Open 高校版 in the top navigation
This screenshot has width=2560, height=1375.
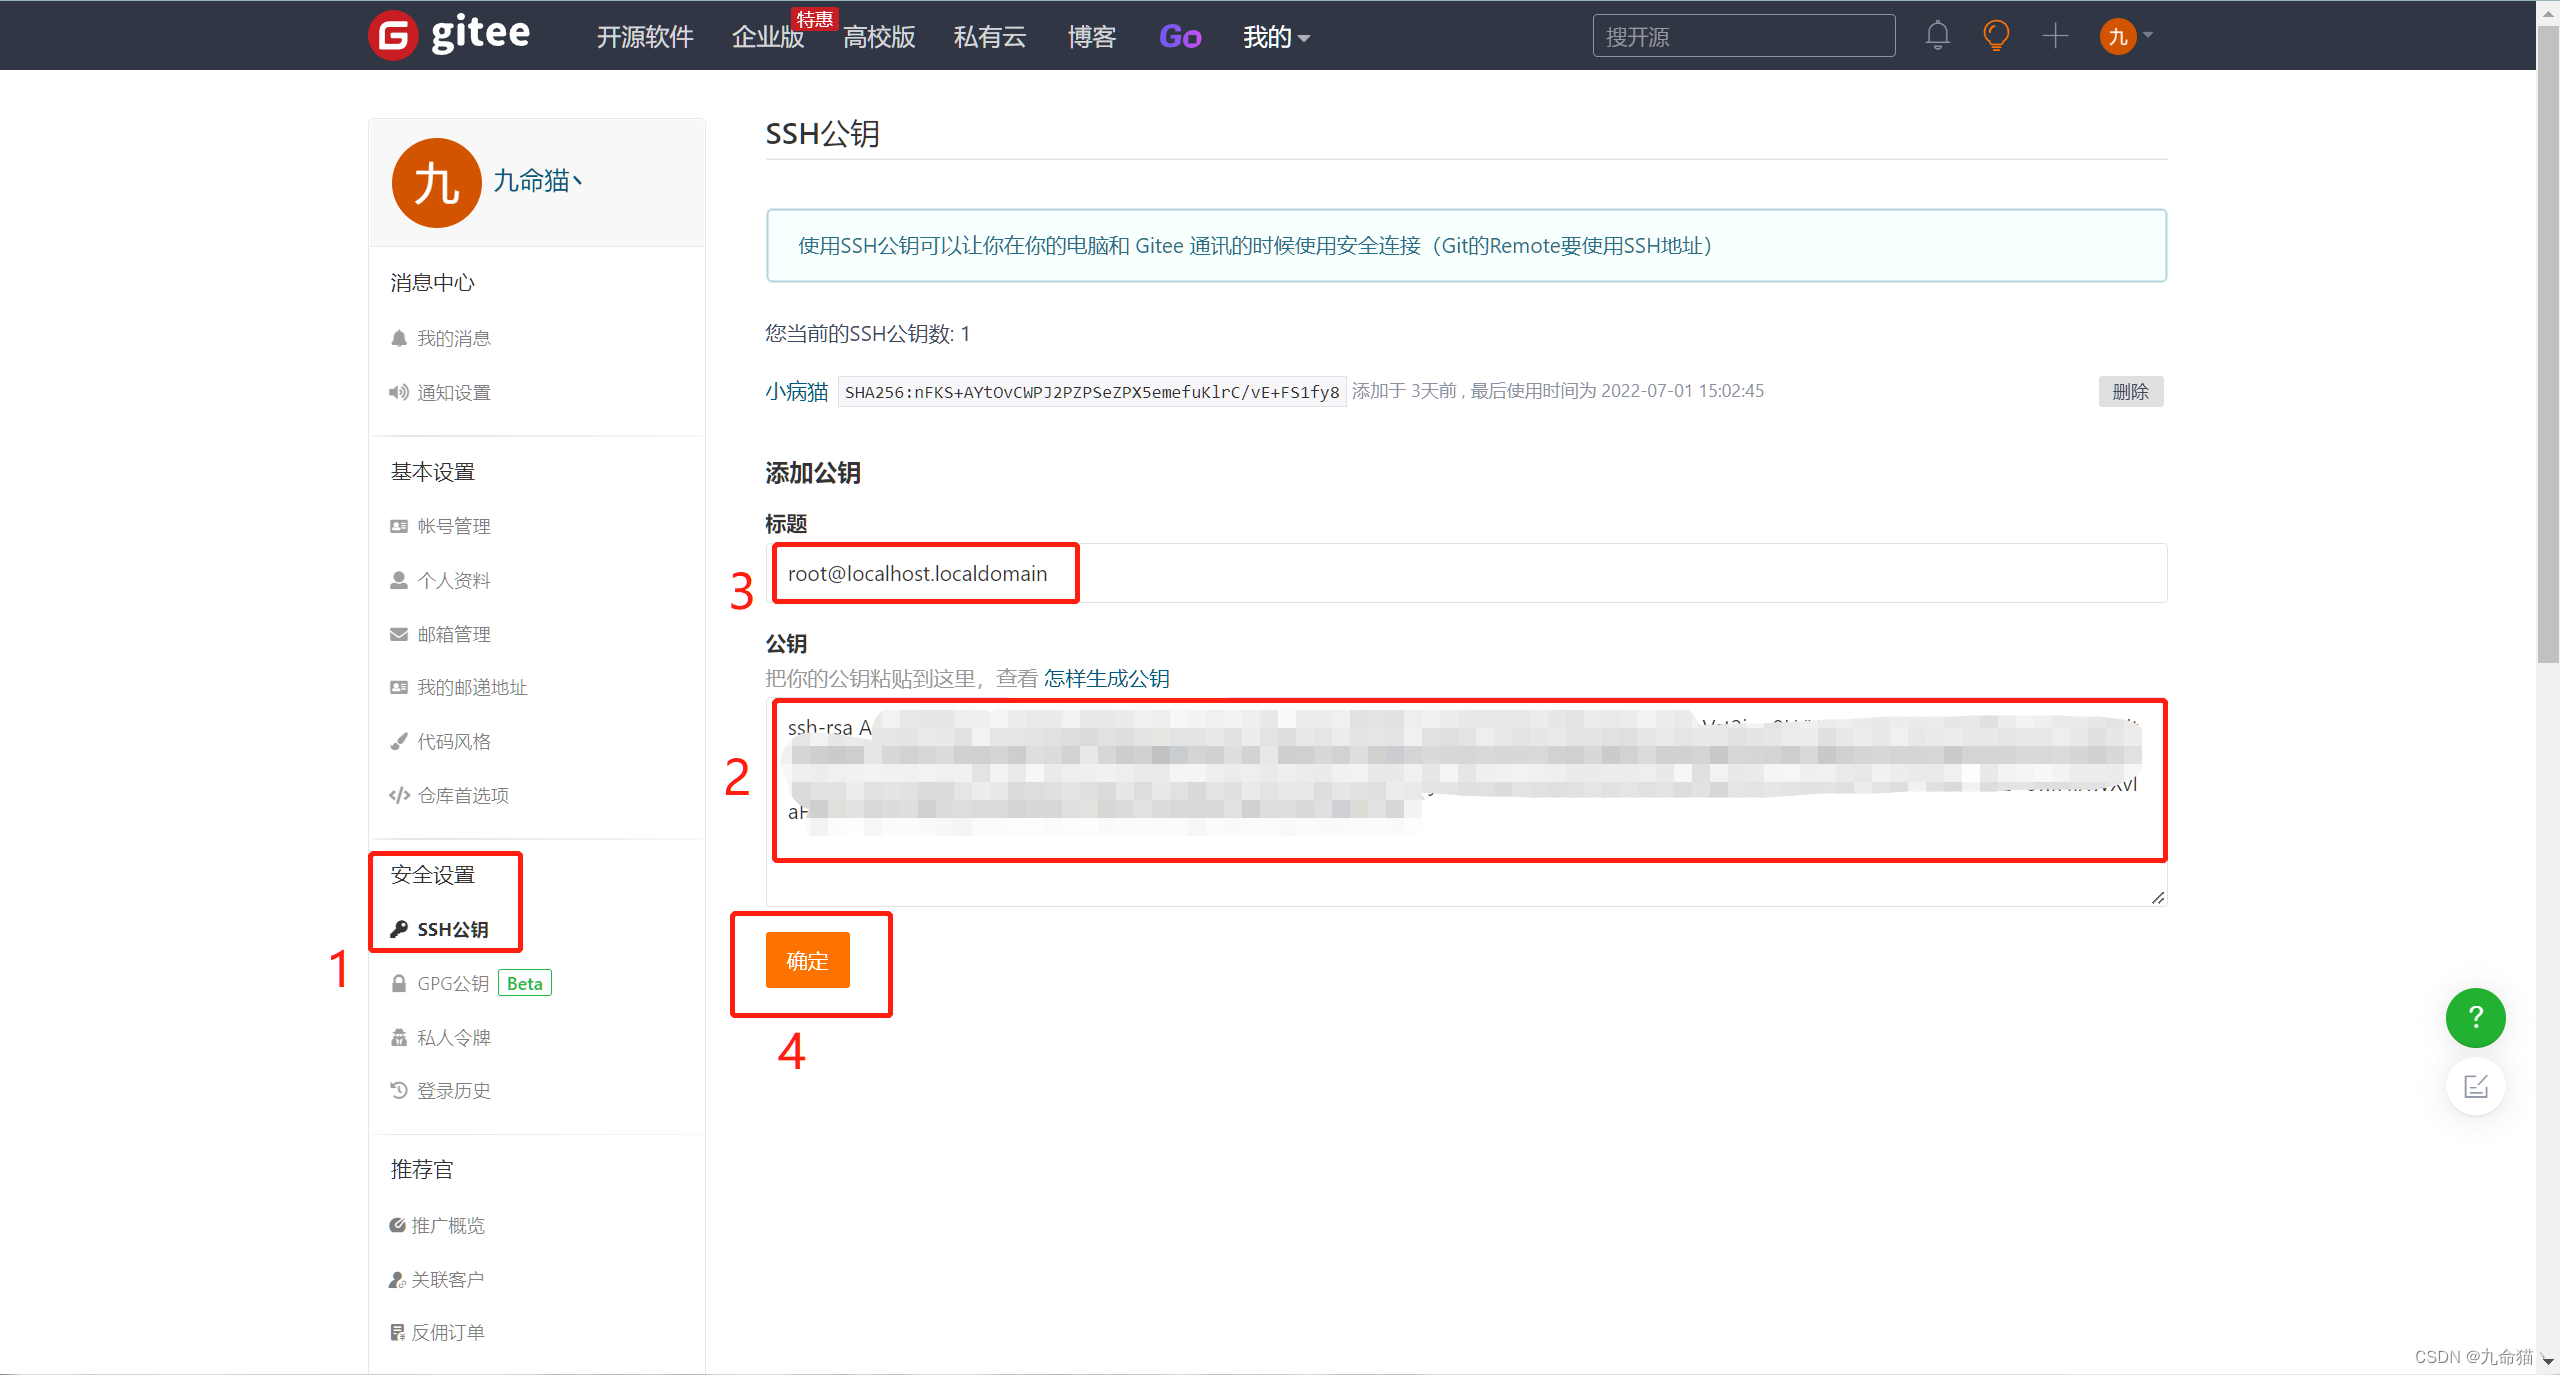[x=879, y=37]
